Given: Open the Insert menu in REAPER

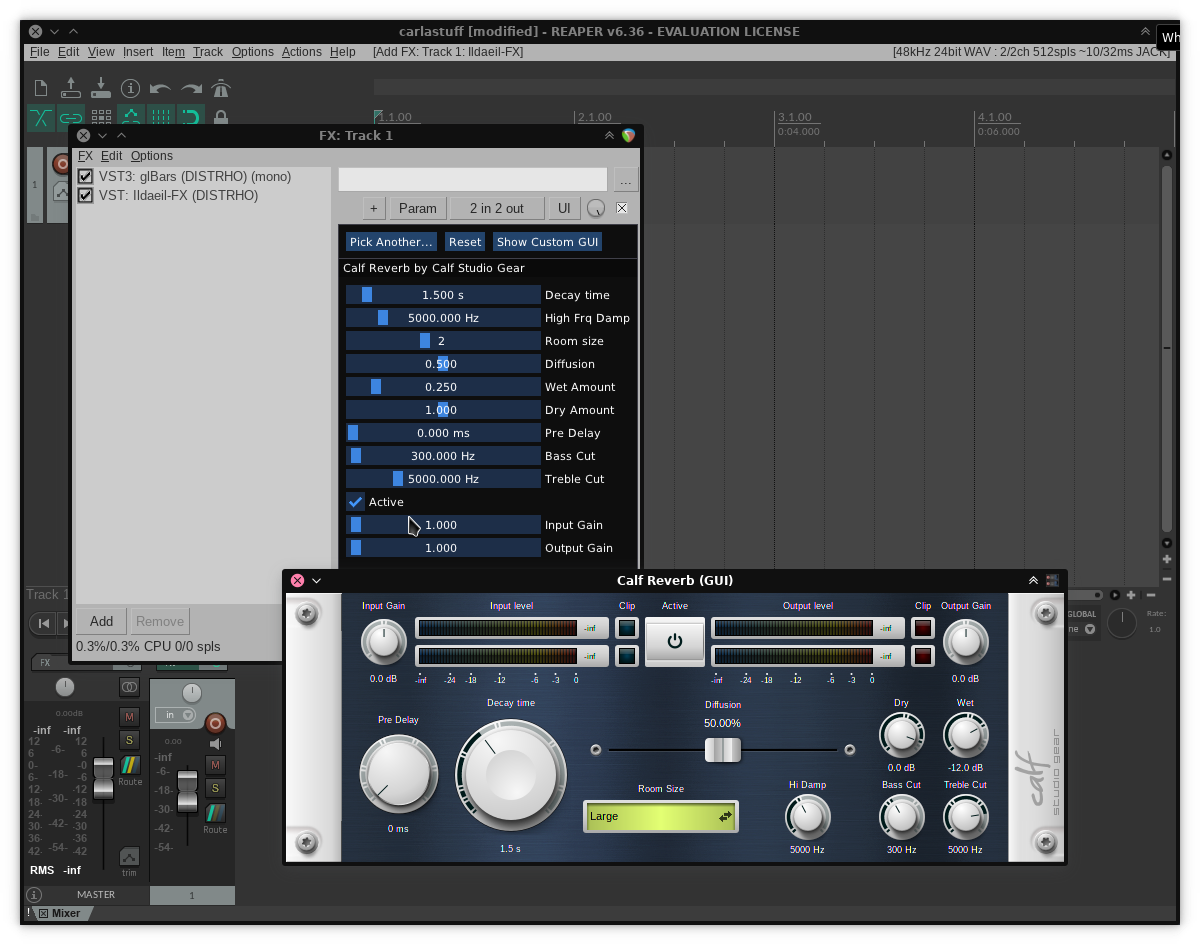Looking at the screenshot, I should coord(138,52).
